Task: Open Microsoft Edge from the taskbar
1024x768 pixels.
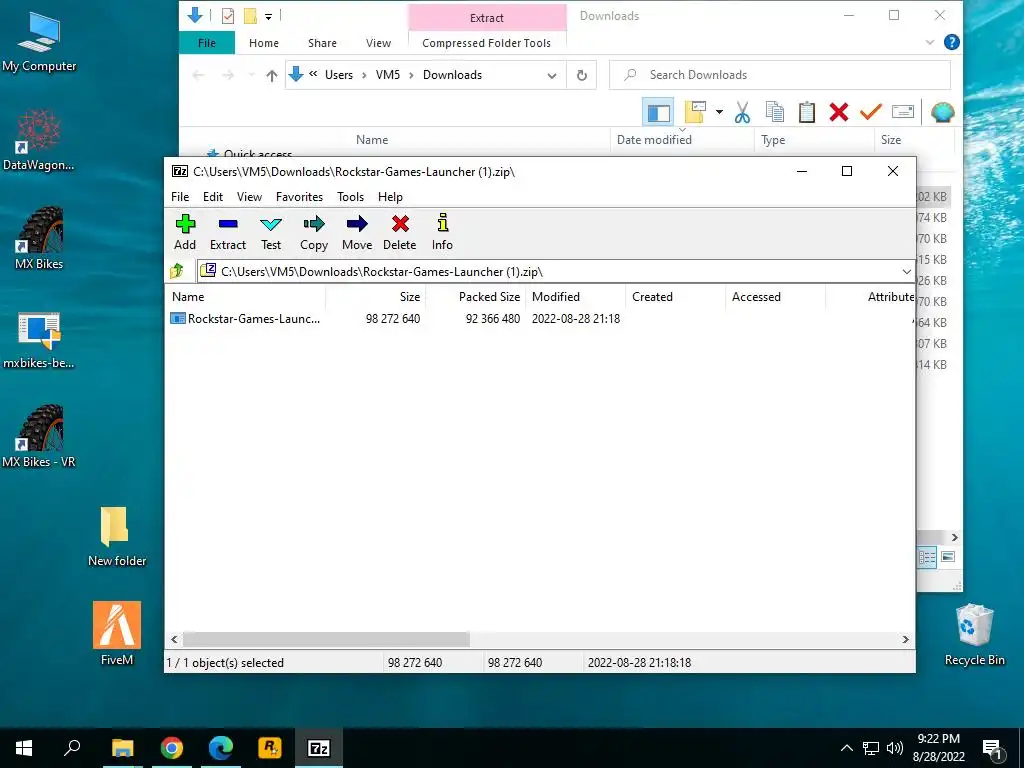Action: click(x=221, y=748)
